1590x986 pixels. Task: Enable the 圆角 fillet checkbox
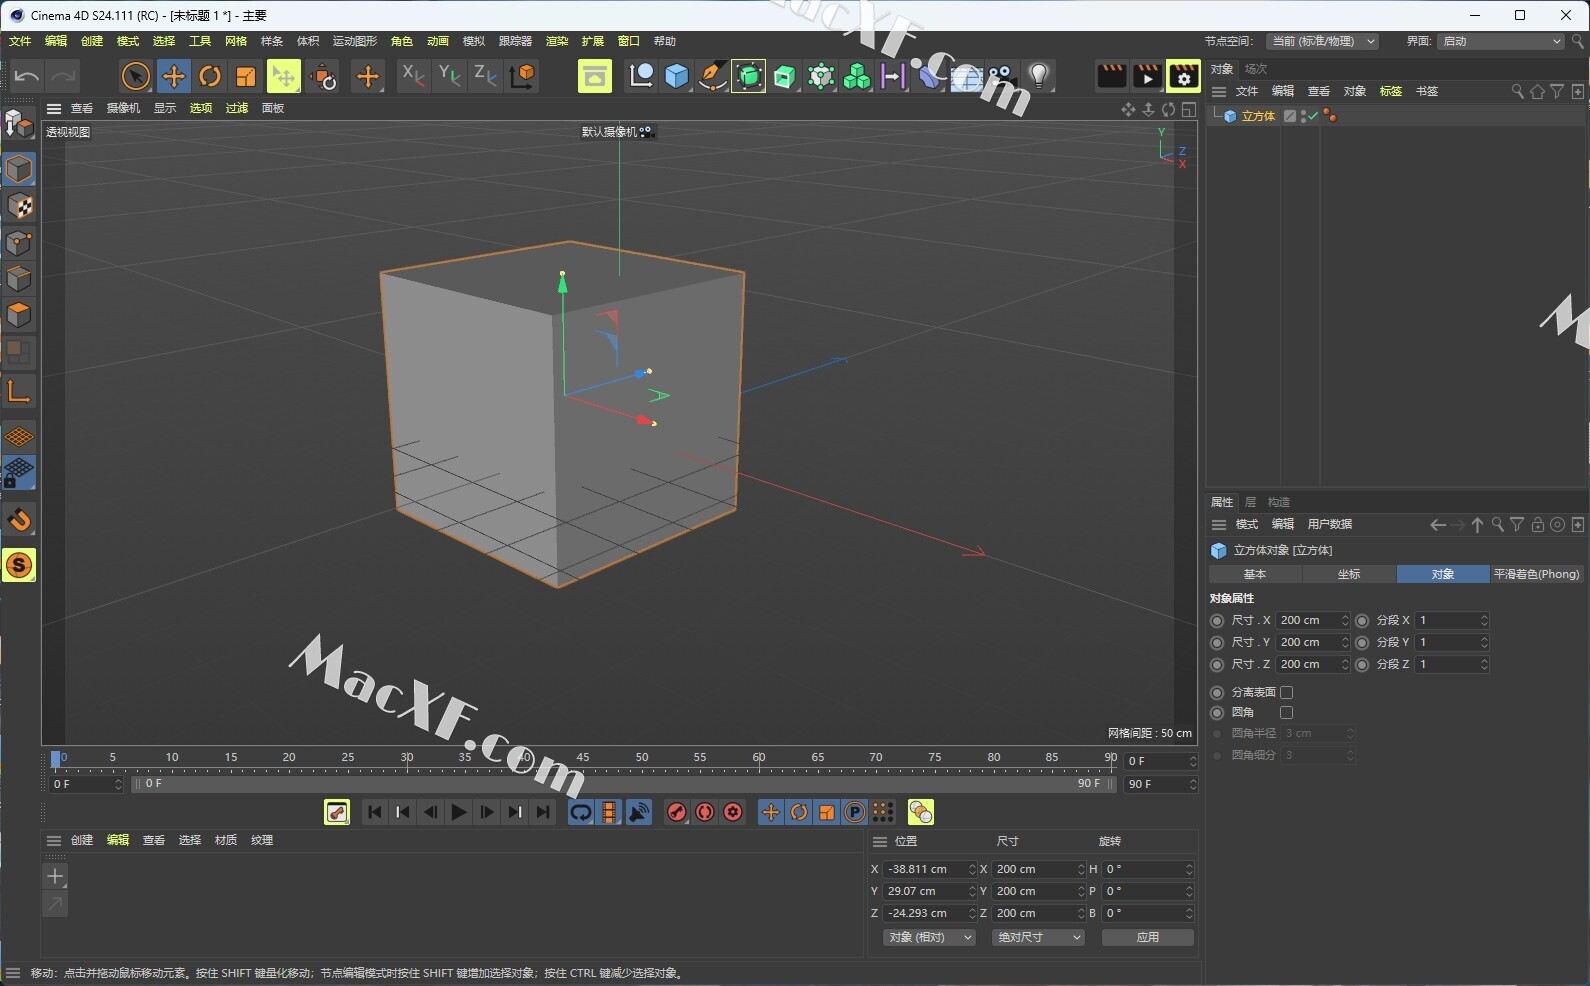pyautogui.click(x=1287, y=713)
